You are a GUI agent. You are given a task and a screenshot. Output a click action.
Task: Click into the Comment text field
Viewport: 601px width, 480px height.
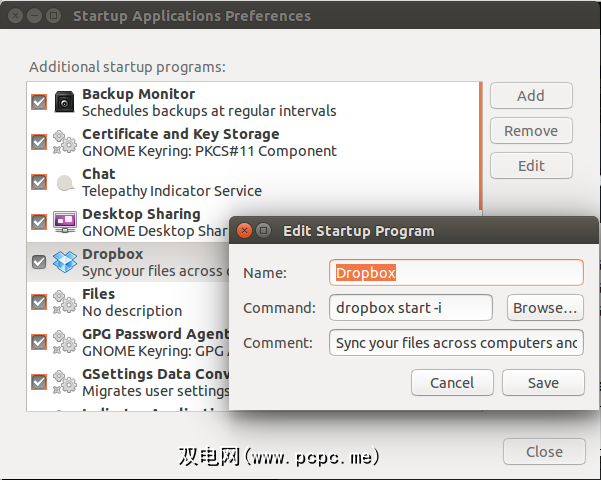[x=456, y=343]
